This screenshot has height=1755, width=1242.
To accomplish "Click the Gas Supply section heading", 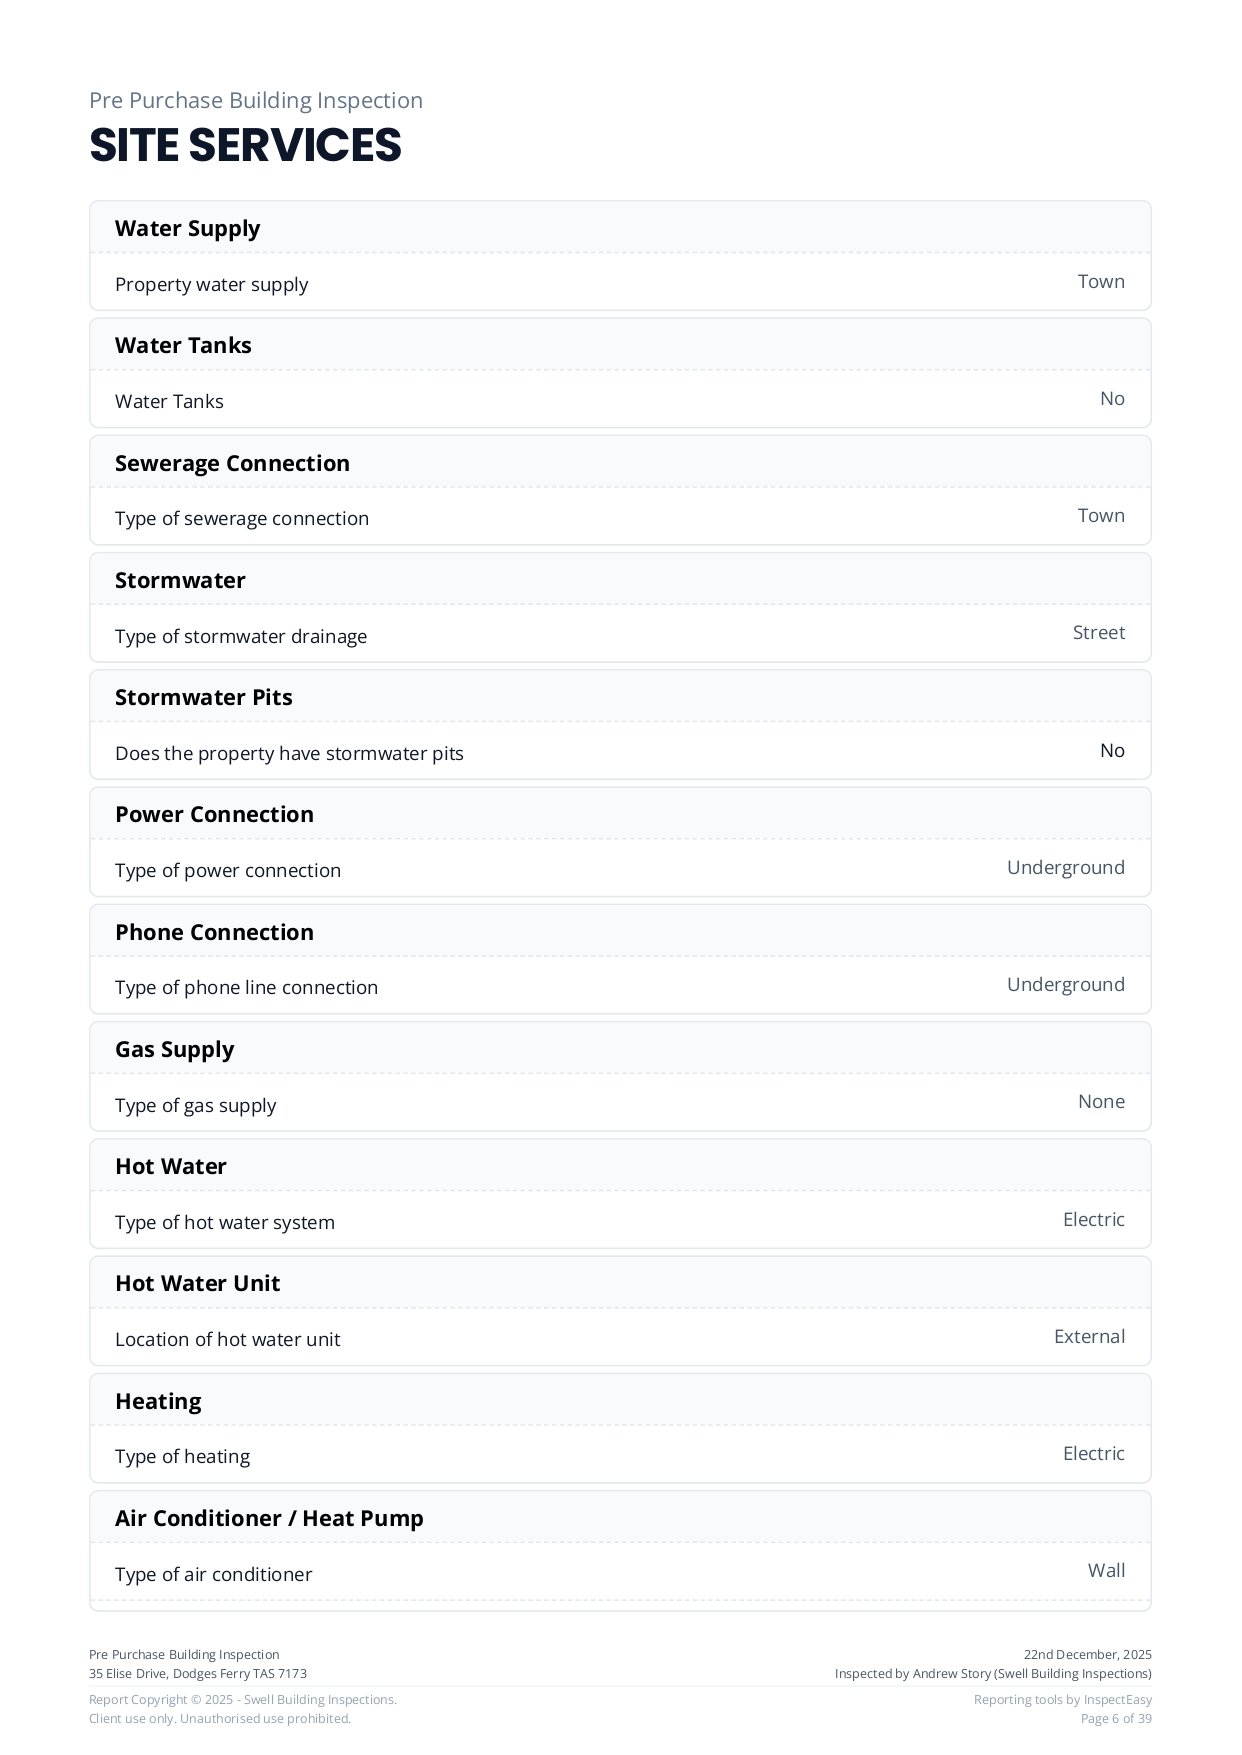I will coord(174,1049).
